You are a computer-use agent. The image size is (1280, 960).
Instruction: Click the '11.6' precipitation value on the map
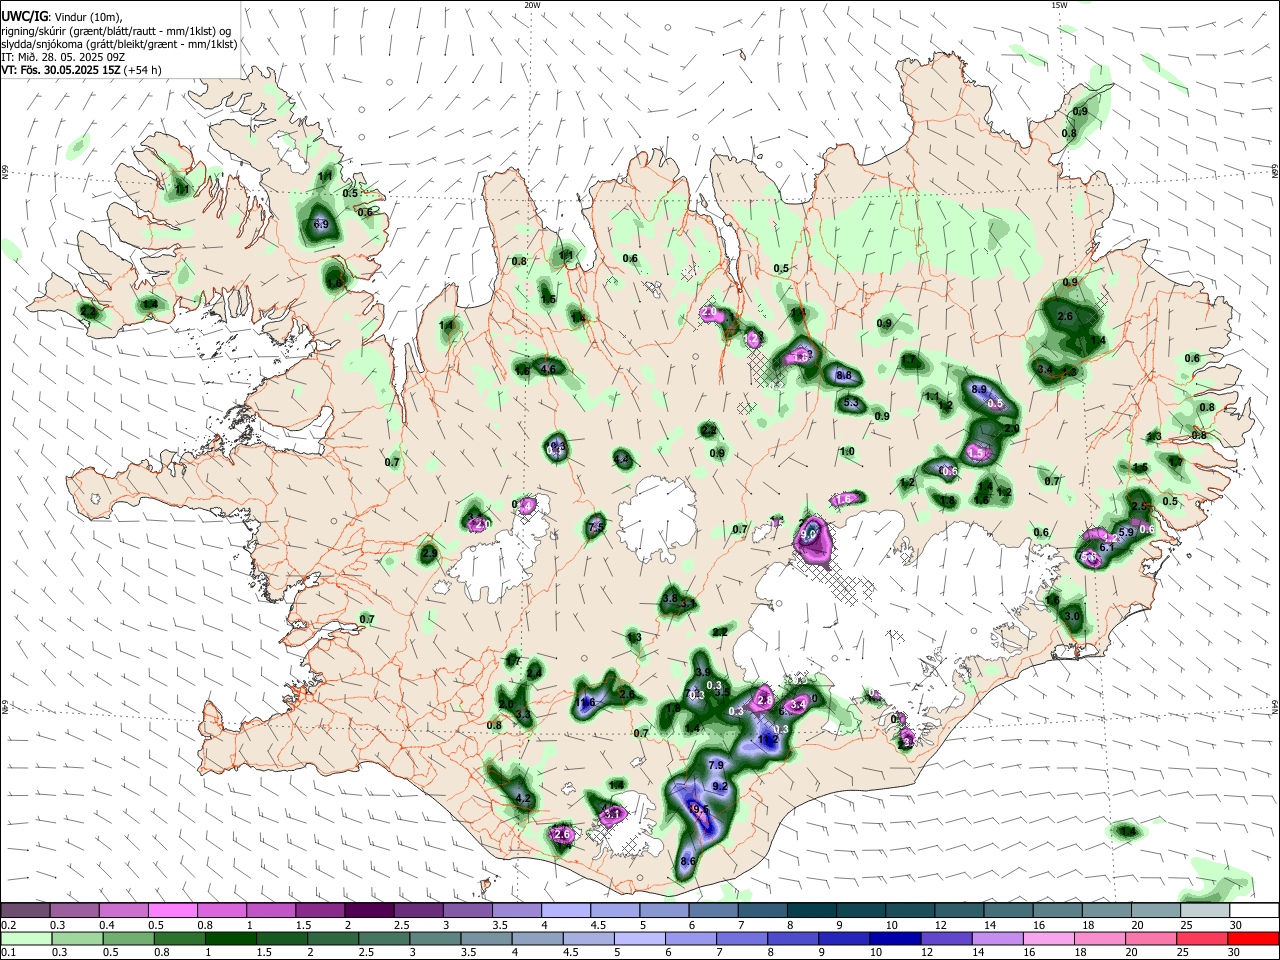pyautogui.click(x=586, y=703)
